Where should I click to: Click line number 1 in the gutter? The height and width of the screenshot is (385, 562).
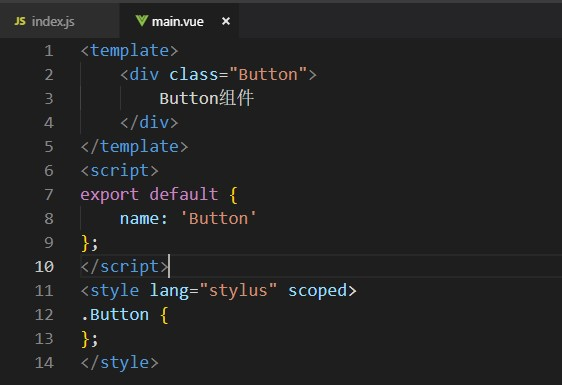49,51
